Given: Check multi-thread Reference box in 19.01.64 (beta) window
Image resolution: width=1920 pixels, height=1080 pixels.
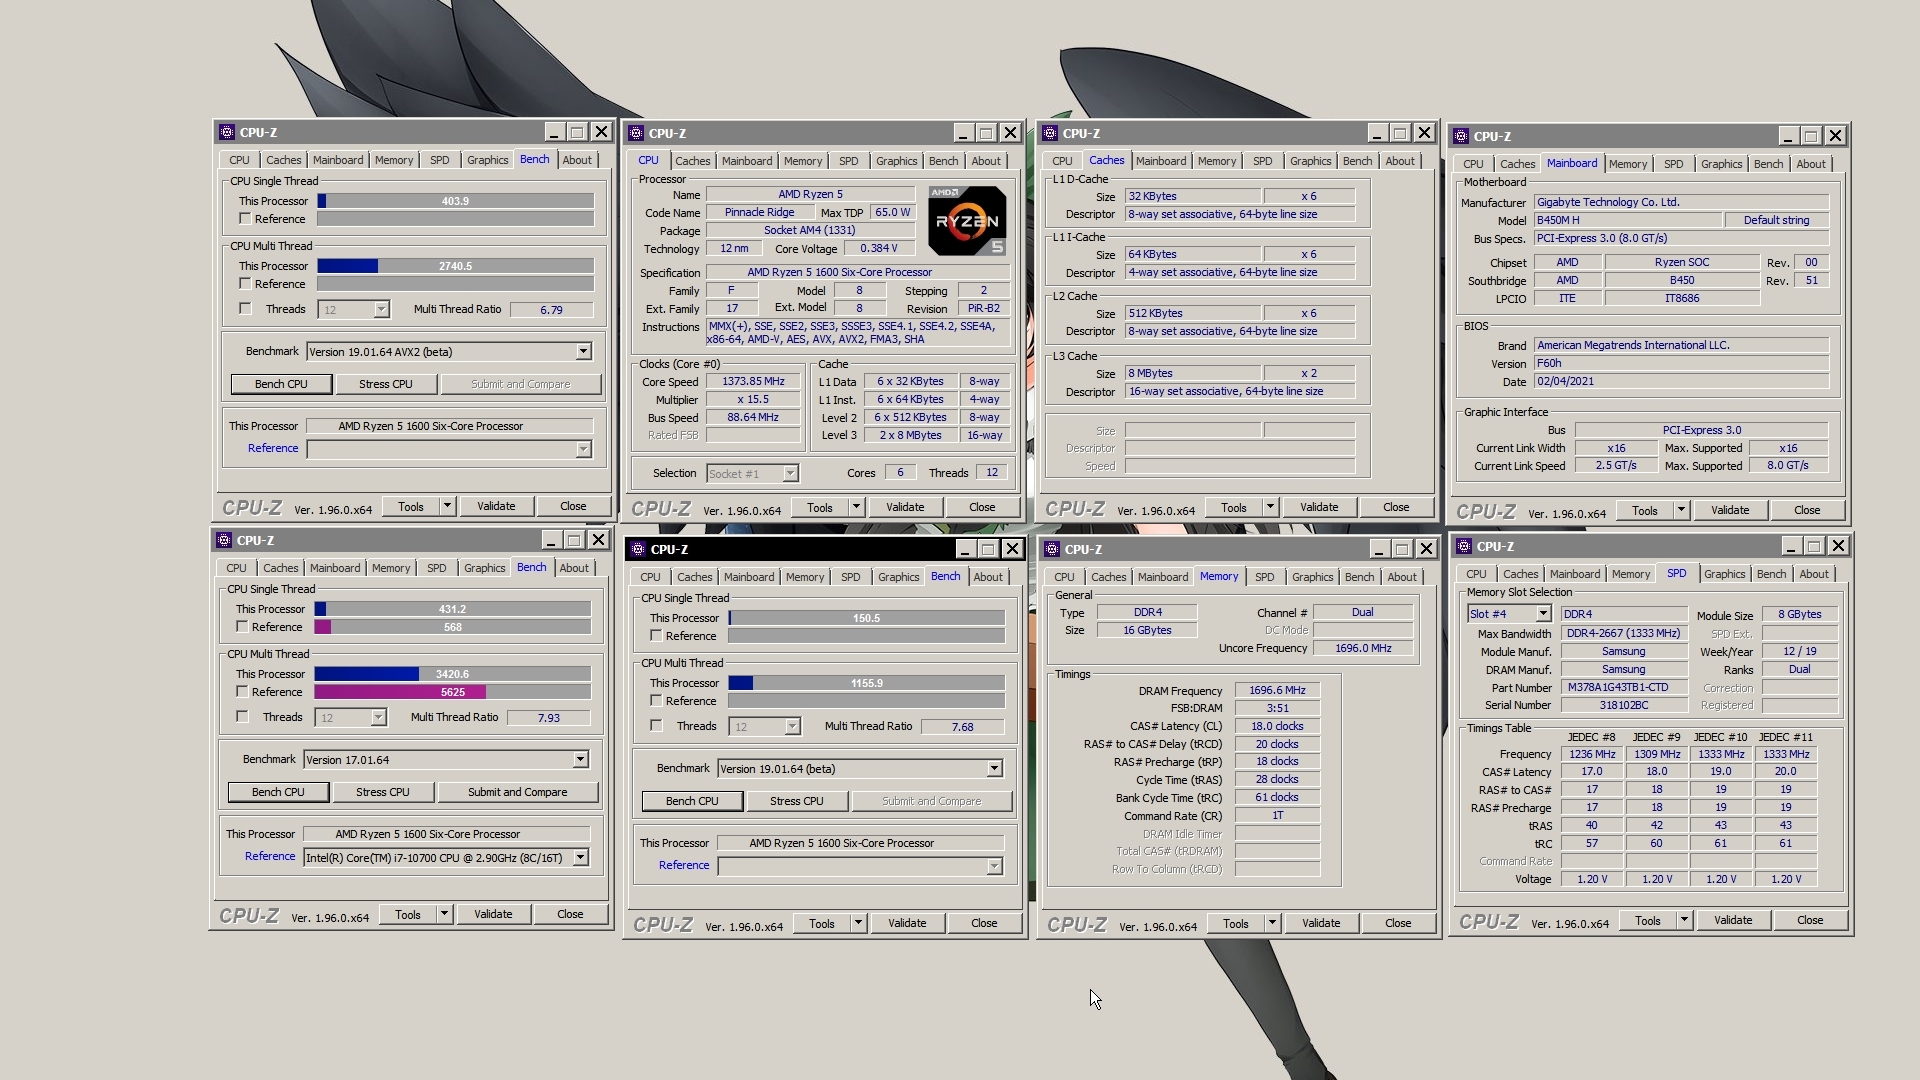Looking at the screenshot, I should pyautogui.click(x=656, y=701).
